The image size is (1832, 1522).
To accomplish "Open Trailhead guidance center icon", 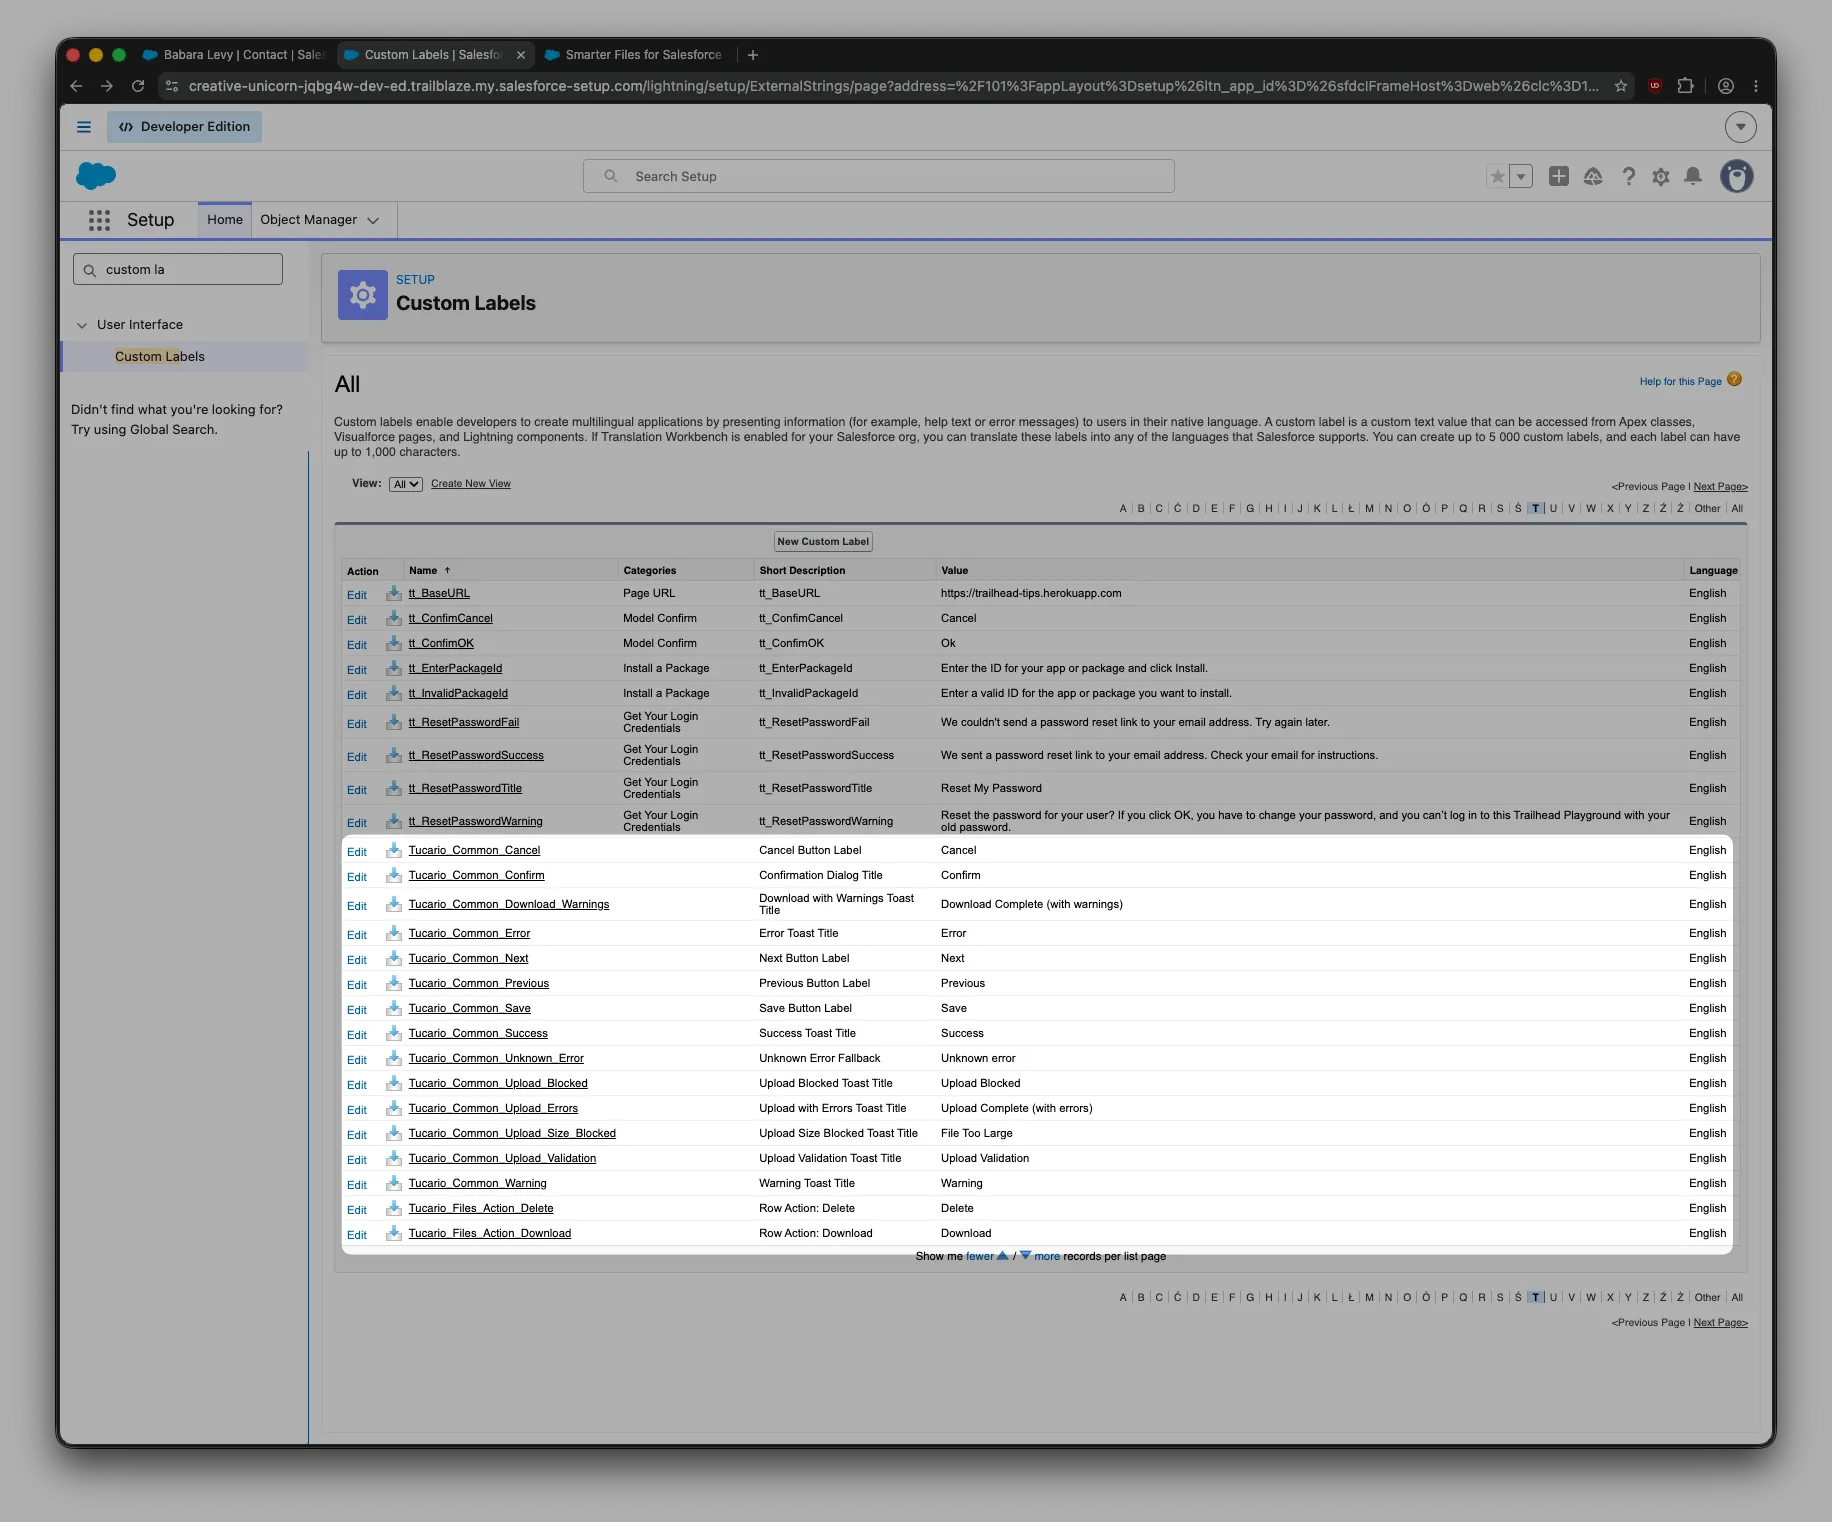I will click(1593, 177).
